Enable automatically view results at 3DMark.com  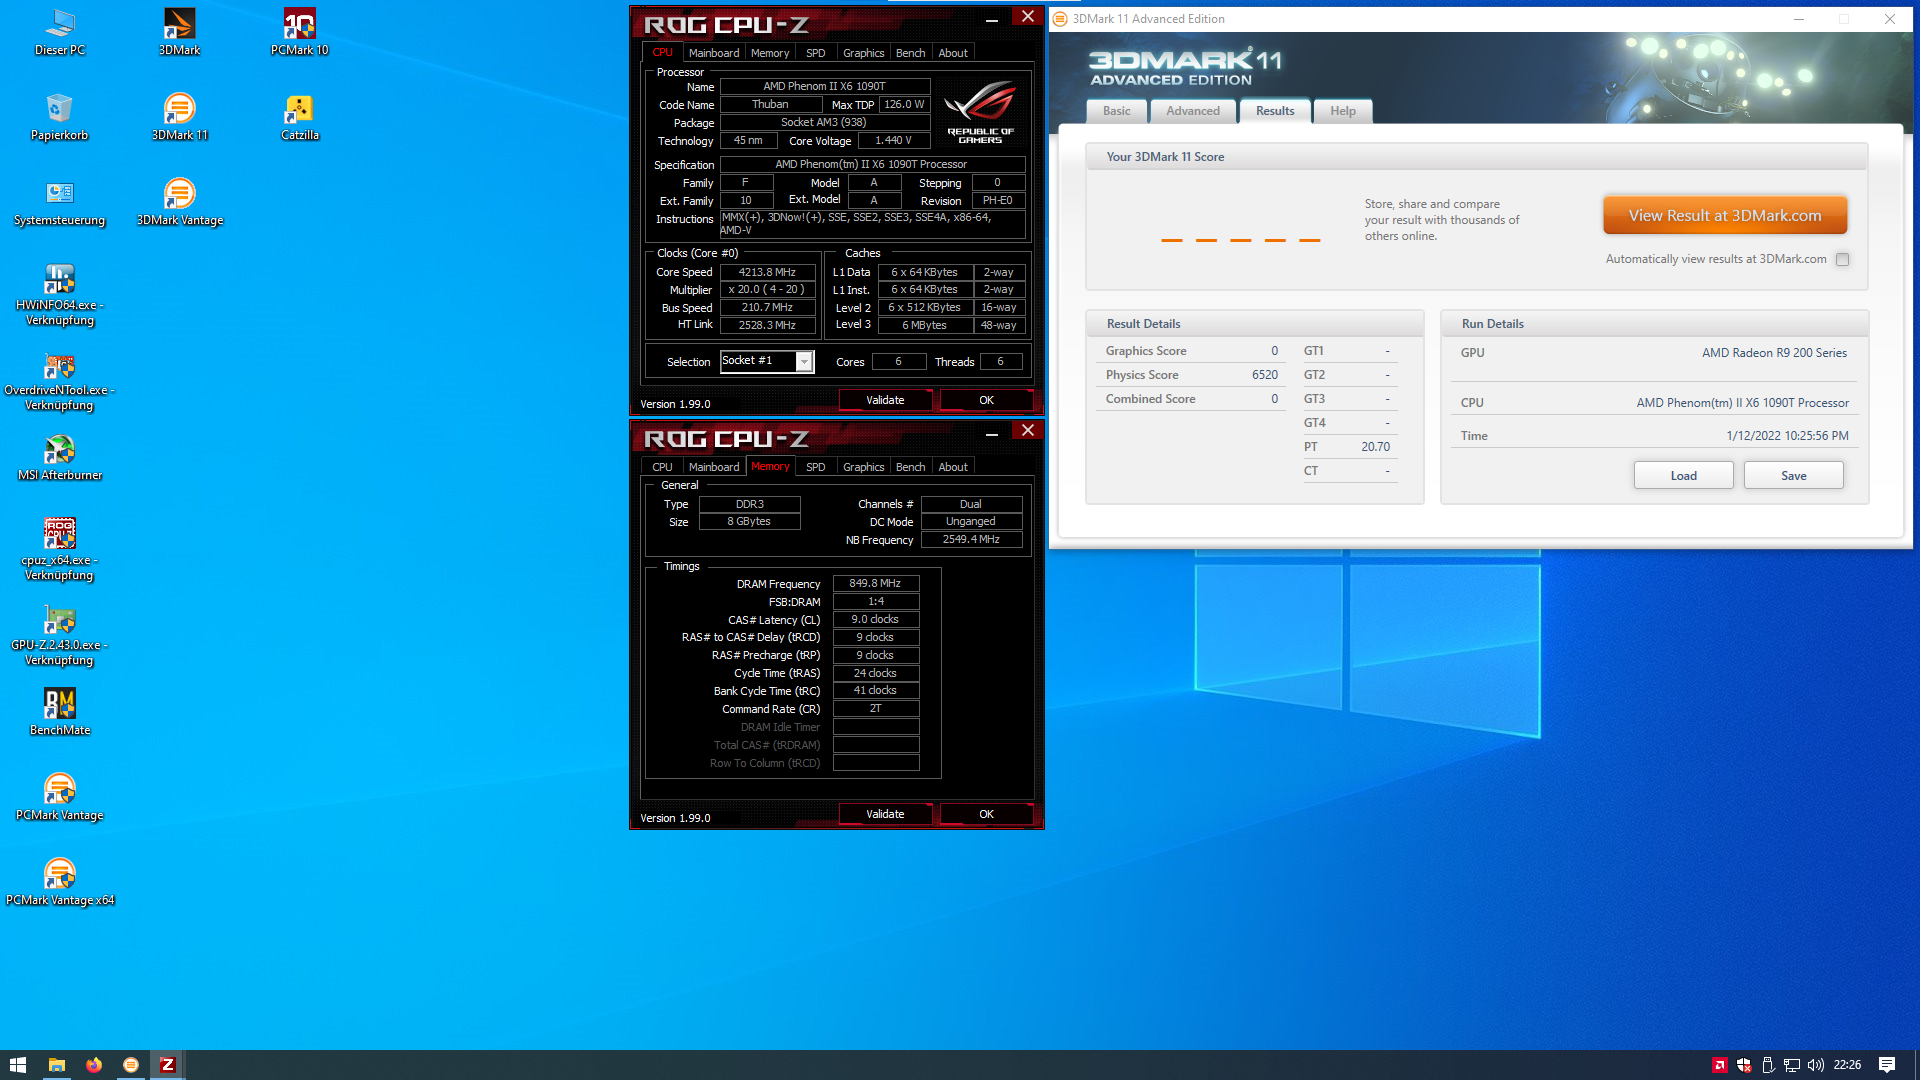click(1842, 259)
